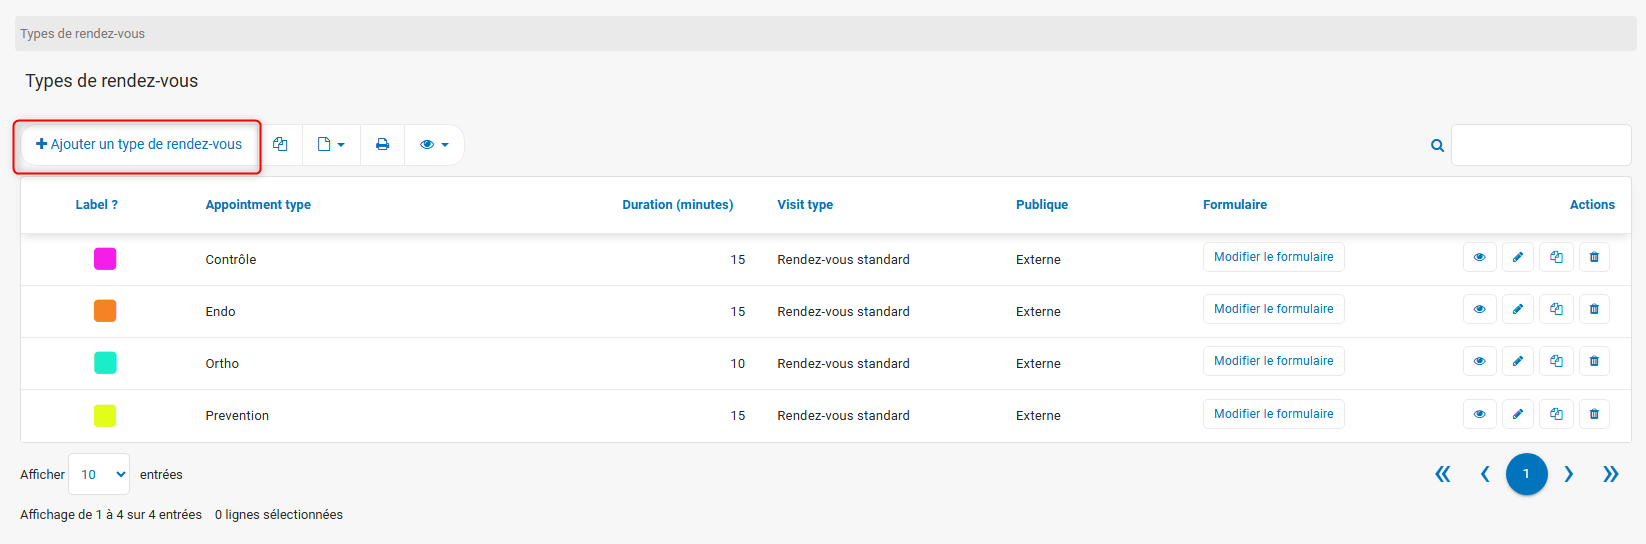This screenshot has height=544, width=1646.
Task: Open the column visibility eye dropdown
Action: point(434,145)
